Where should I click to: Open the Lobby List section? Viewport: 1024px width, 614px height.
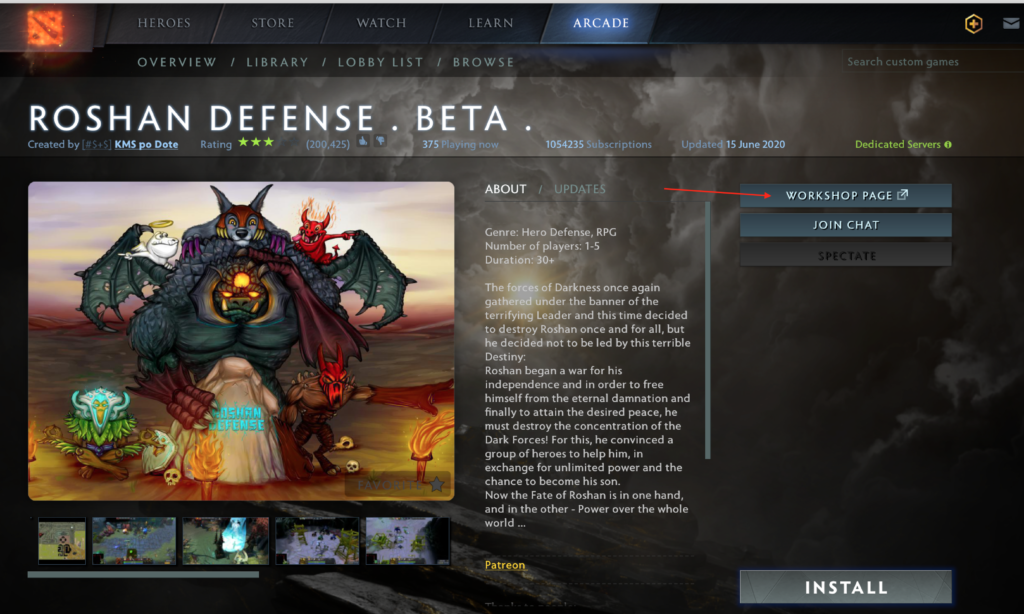tap(381, 62)
